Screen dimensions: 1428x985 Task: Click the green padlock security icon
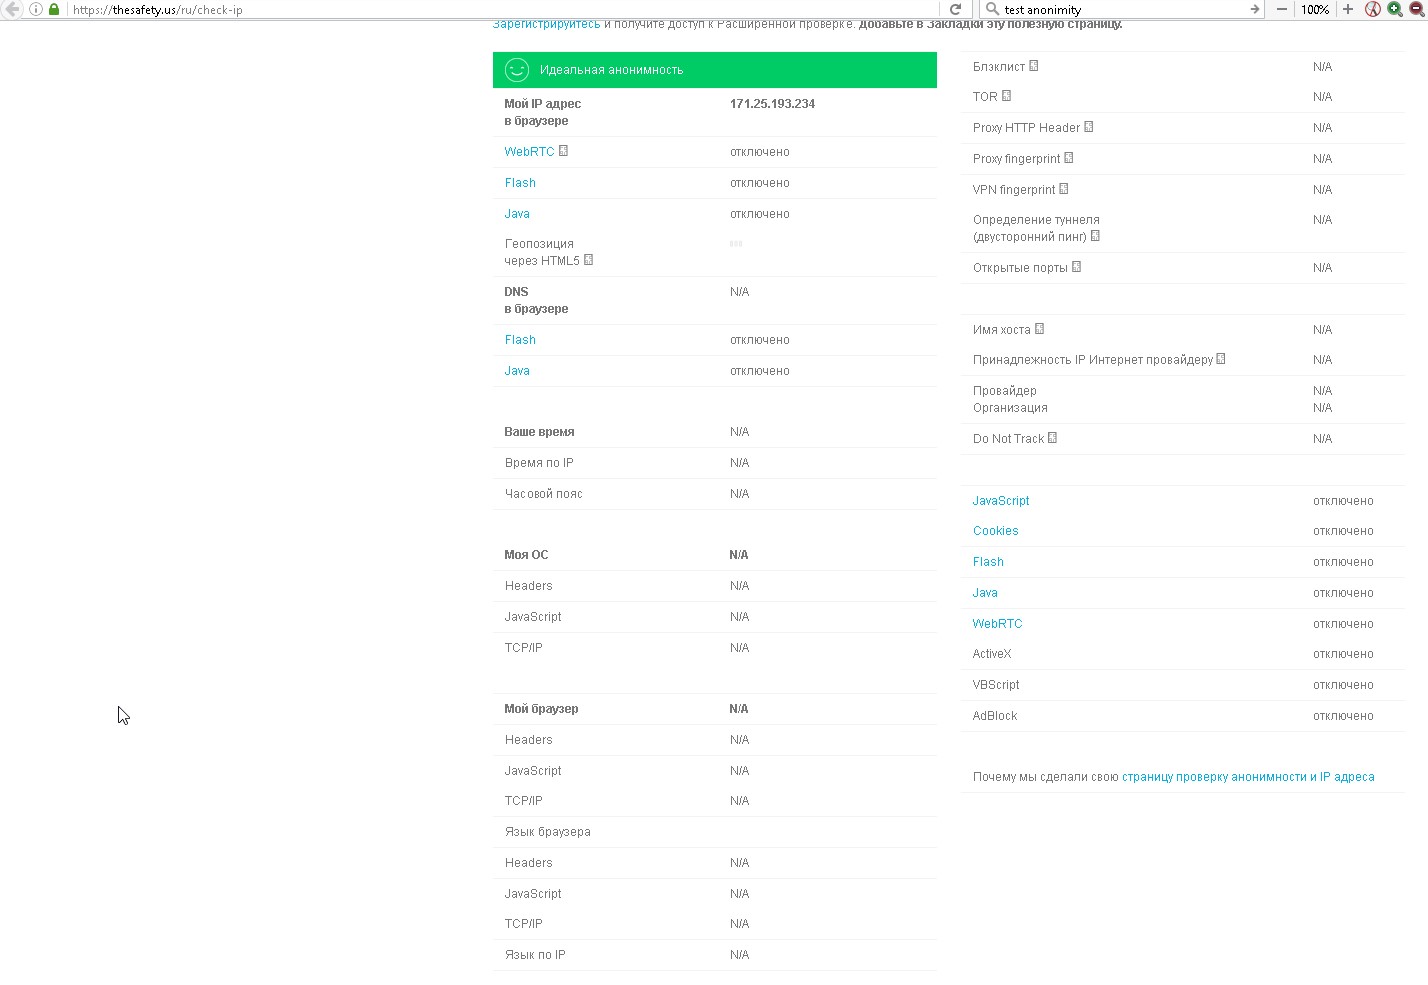pyautogui.click(x=54, y=9)
